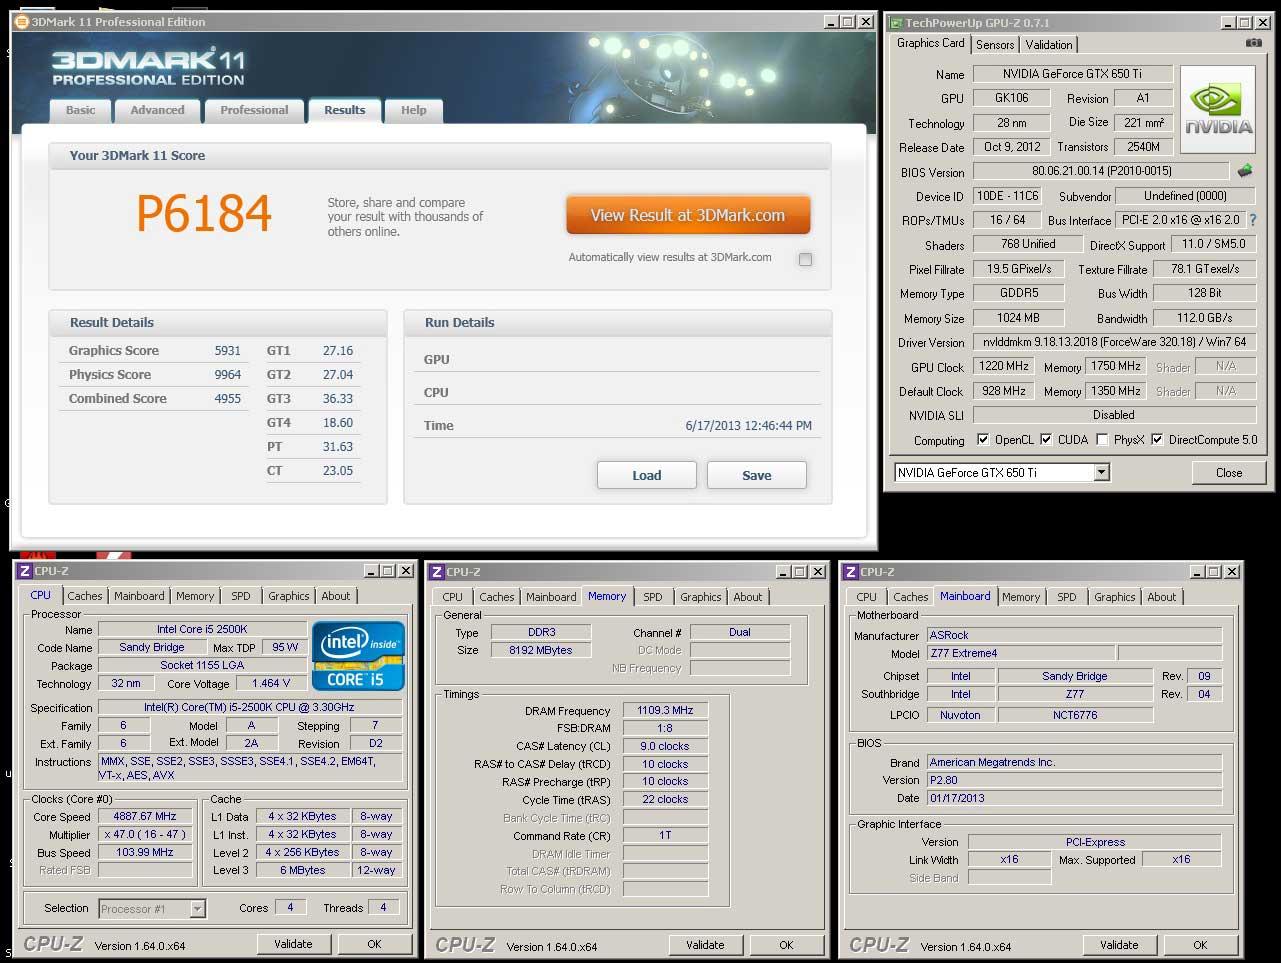
Task: Click the bus interface question mark icon
Action: click(x=1252, y=220)
